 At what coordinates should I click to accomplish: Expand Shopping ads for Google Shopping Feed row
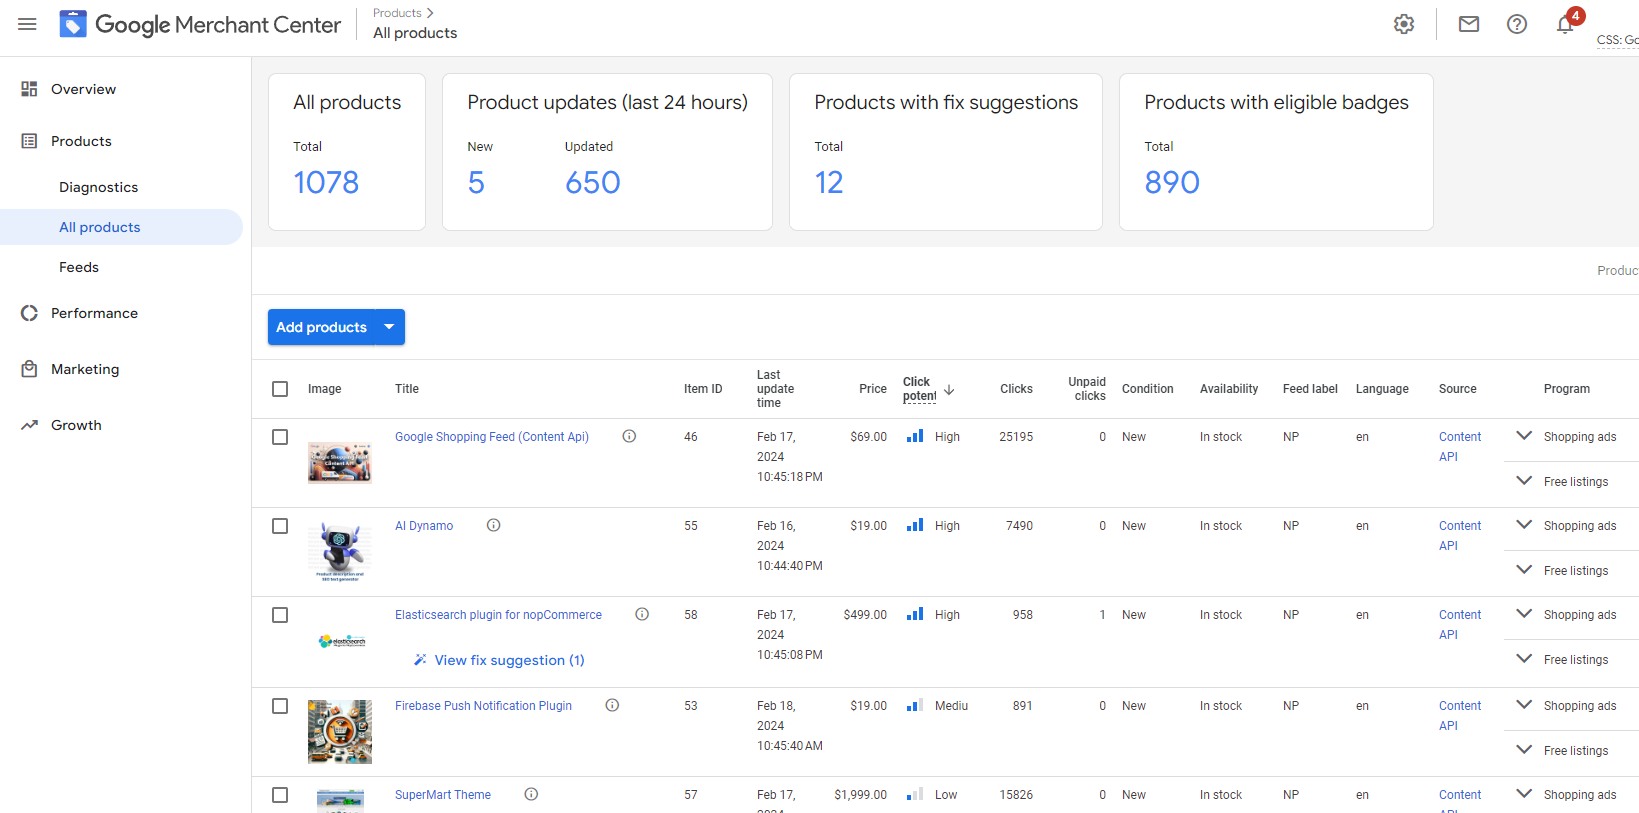tap(1524, 436)
